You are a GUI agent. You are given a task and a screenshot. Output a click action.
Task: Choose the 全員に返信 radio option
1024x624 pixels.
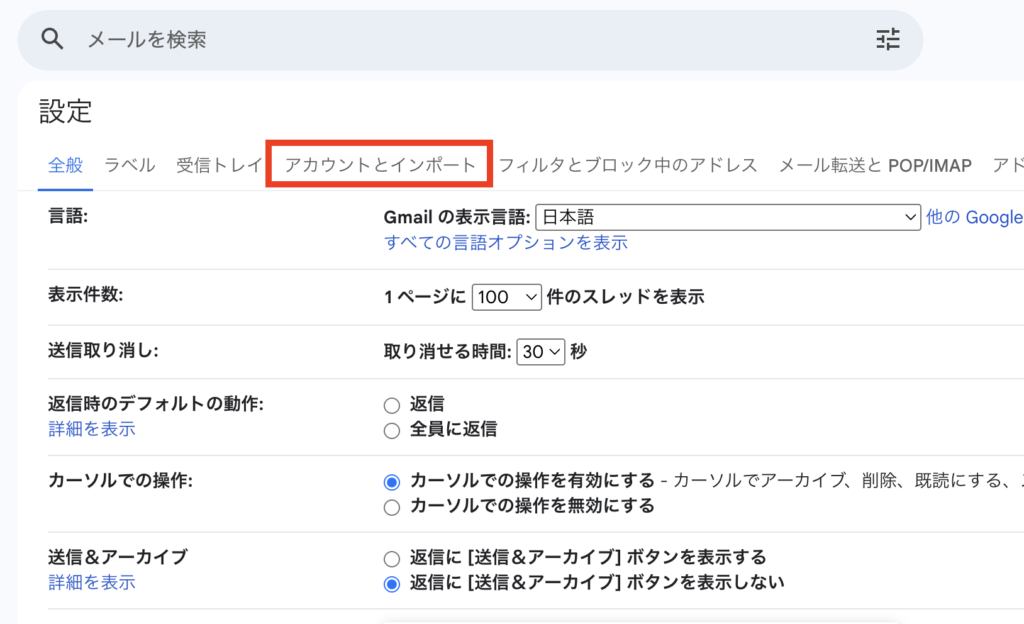coord(392,430)
